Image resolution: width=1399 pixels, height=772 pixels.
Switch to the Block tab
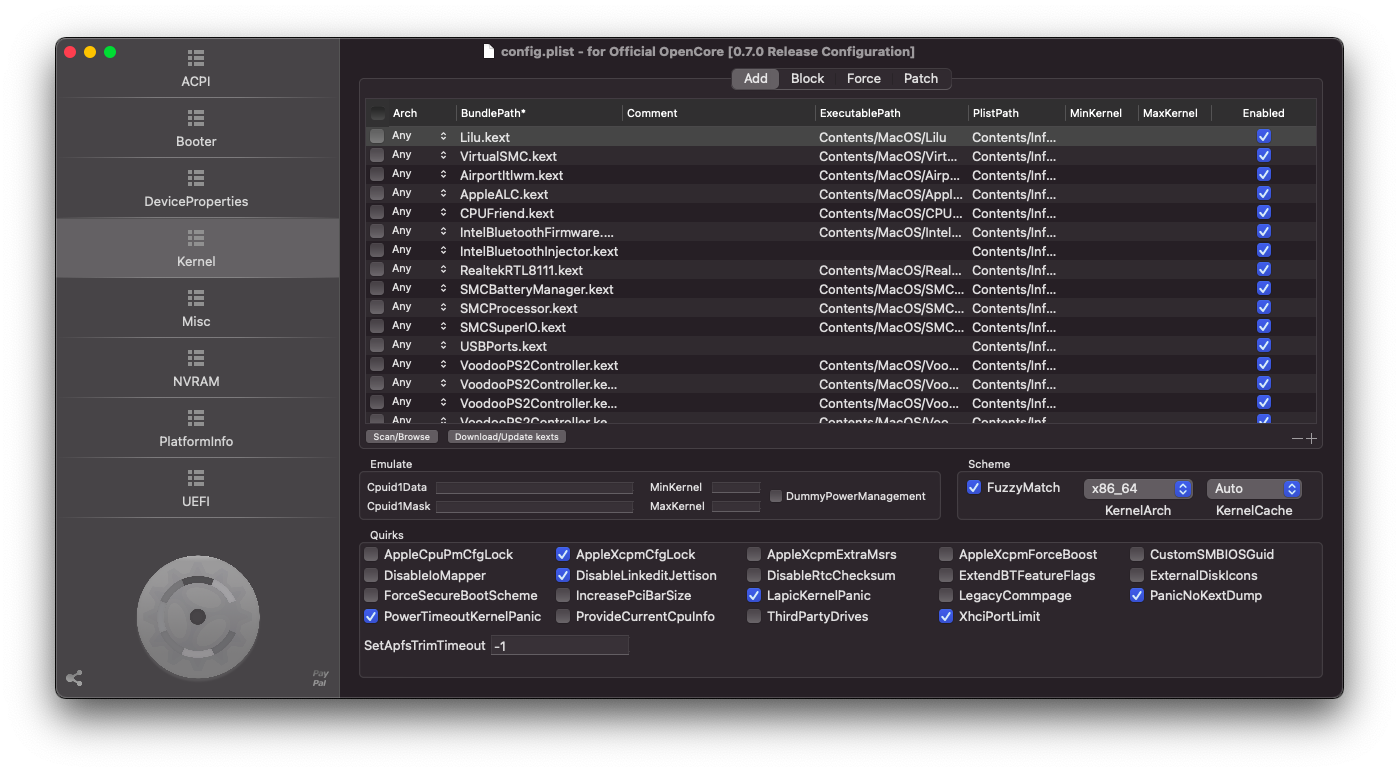click(x=807, y=78)
